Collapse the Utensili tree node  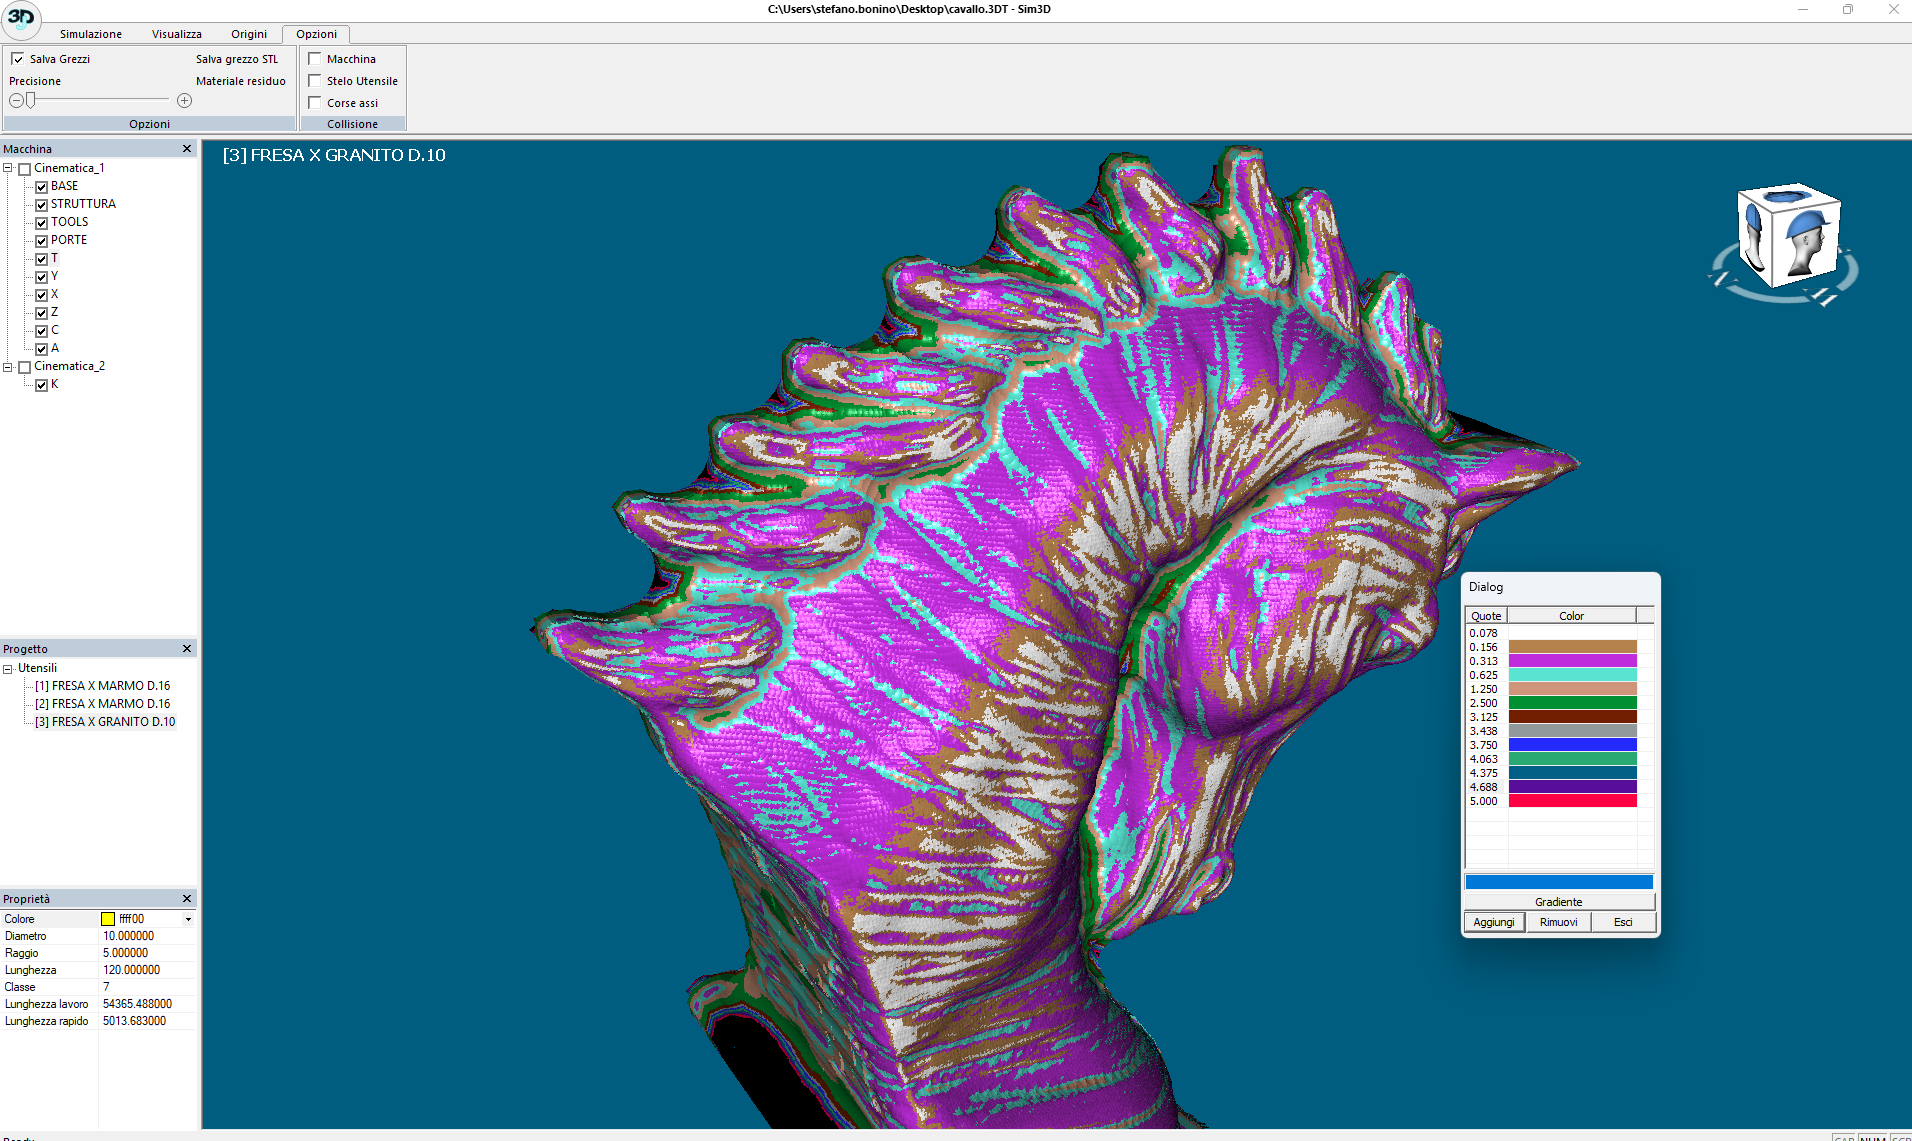click(x=8, y=669)
